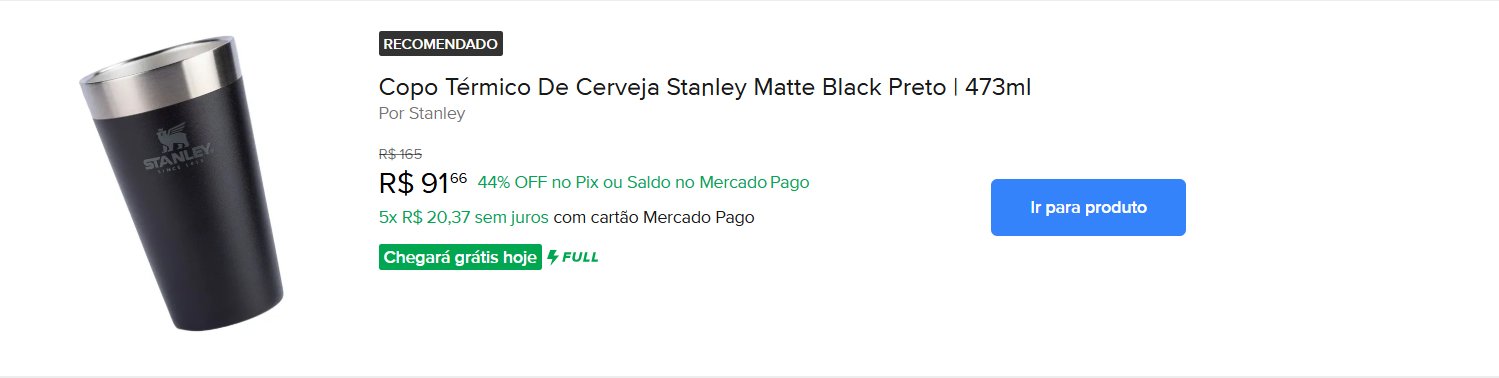The height and width of the screenshot is (378, 1499).
Task: Click the com cartão Mercado Pago text
Action: pyautogui.click(x=654, y=217)
